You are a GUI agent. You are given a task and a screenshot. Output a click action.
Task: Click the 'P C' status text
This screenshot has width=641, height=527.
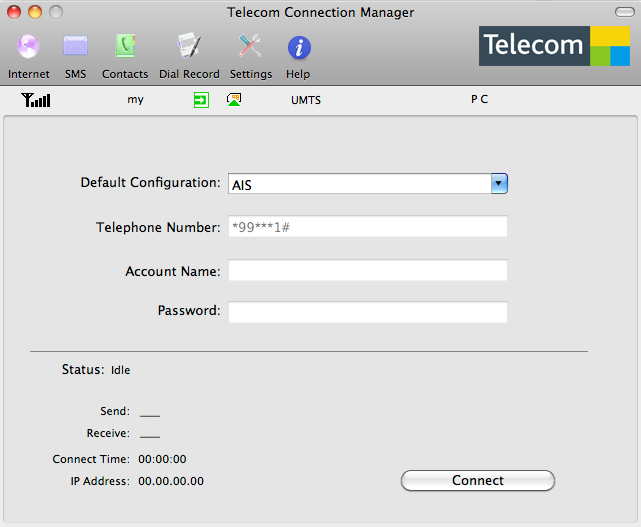(x=479, y=99)
